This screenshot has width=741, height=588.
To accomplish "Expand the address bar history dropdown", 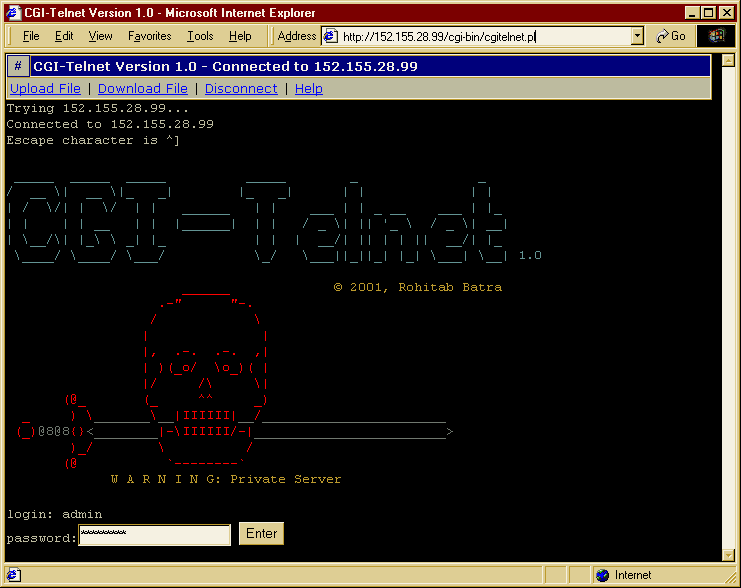I will (637, 36).
